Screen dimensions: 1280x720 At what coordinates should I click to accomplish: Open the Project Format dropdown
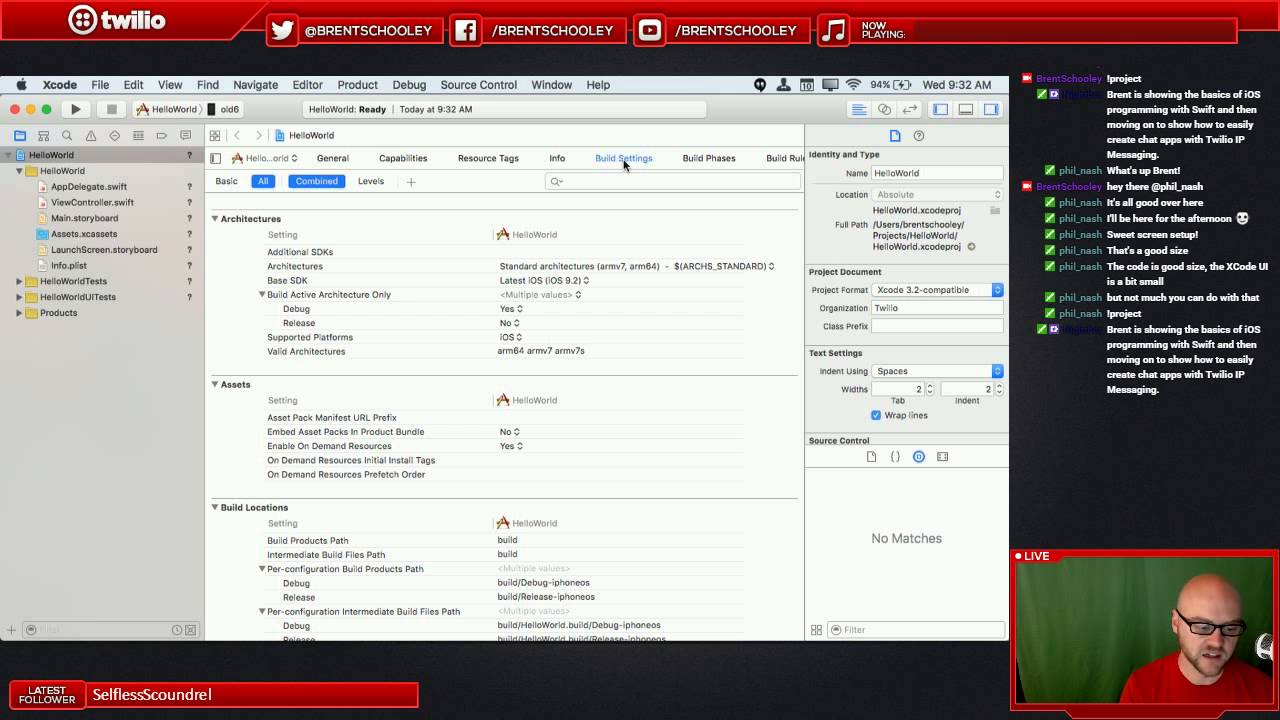point(937,290)
